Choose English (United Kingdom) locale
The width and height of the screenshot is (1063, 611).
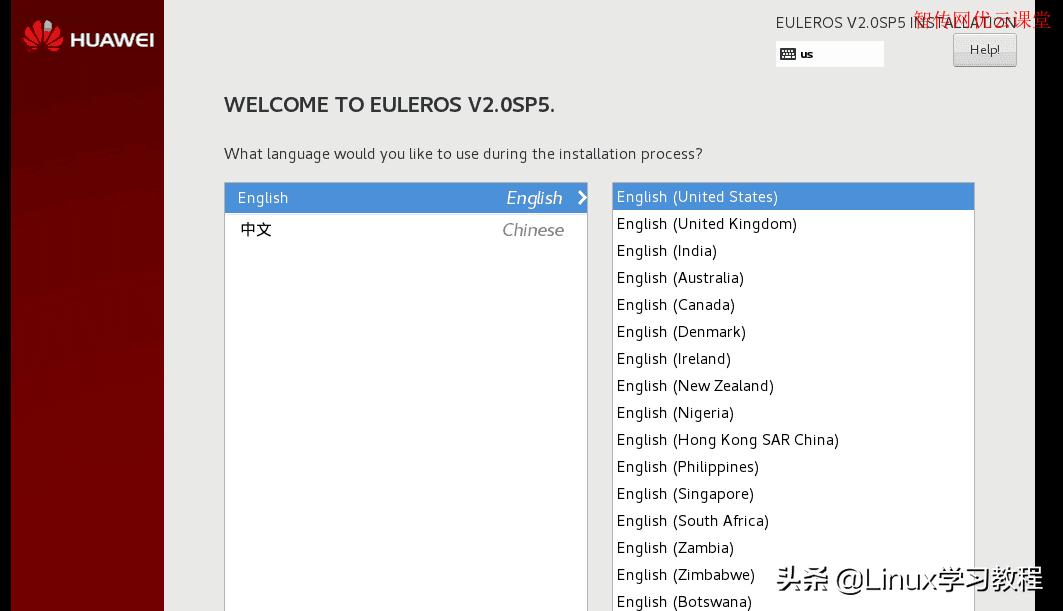[793, 224]
